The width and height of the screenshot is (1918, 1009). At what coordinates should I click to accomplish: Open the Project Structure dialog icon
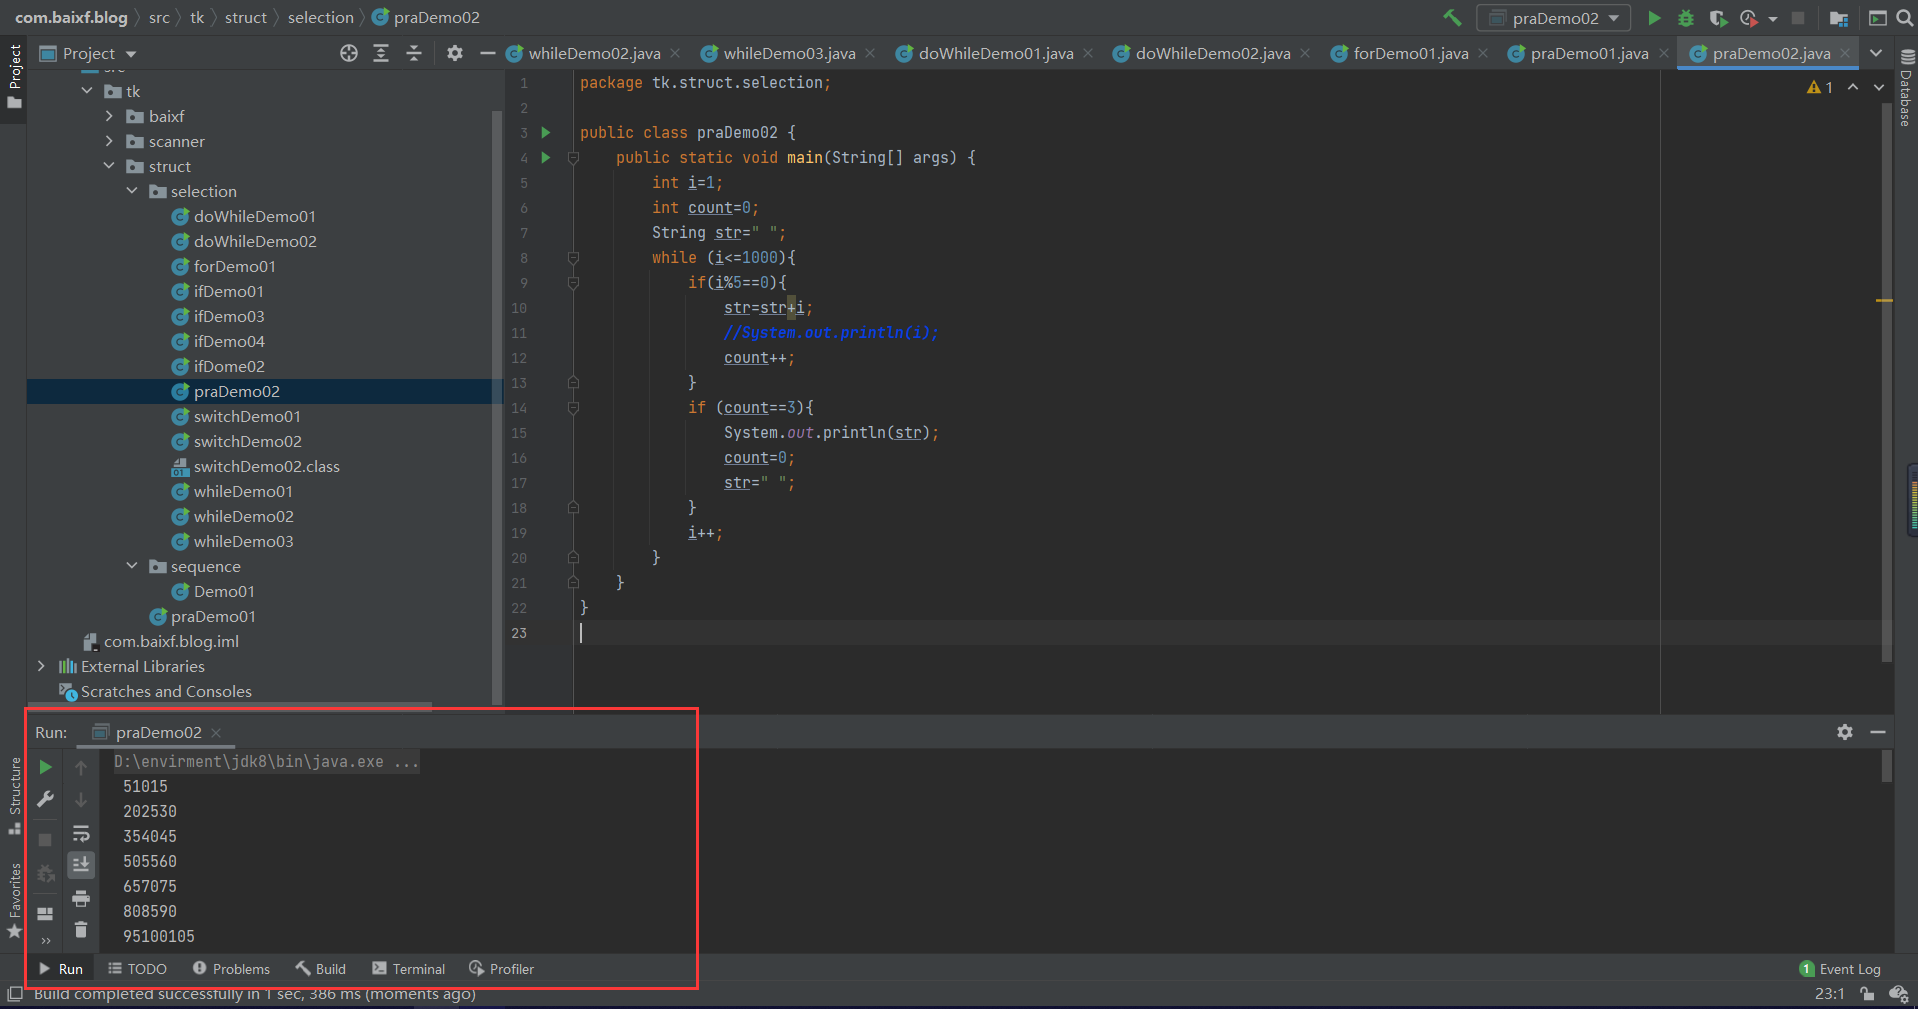(x=1838, y=18)
